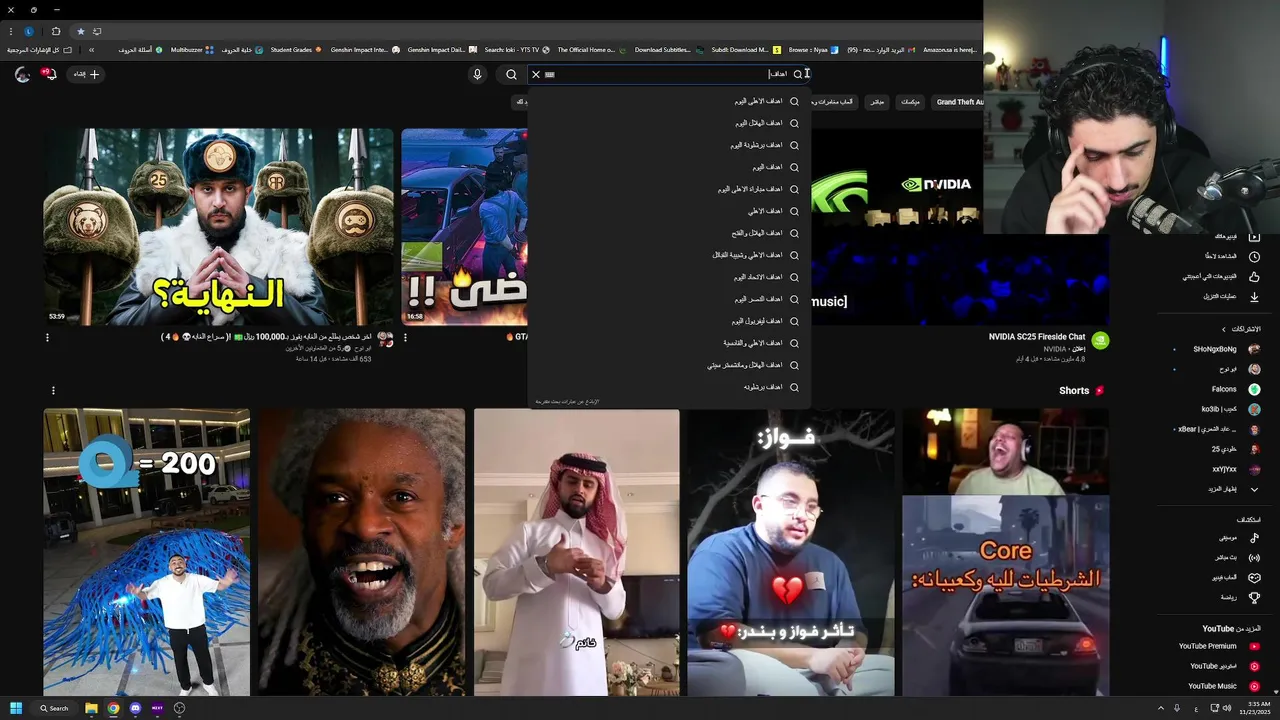The image size is (1280, 720).
Task: Open the Short captioned تأثر فواز و بندر
Action: click(x=791, y=552)
